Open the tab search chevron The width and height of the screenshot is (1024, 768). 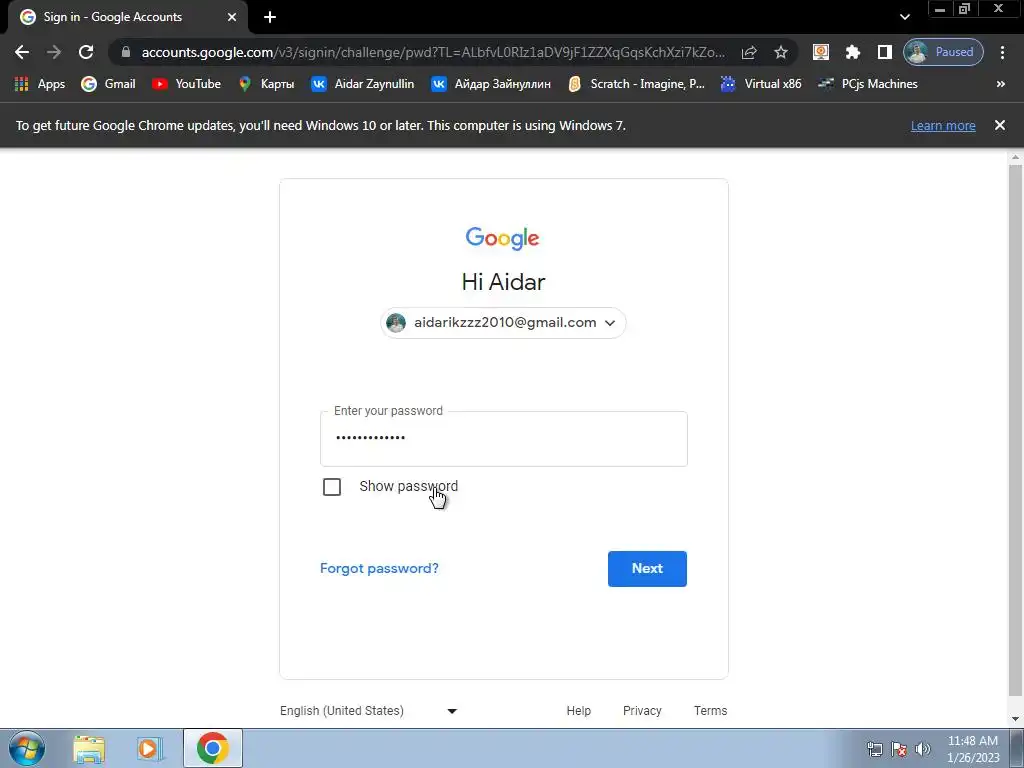904,17
